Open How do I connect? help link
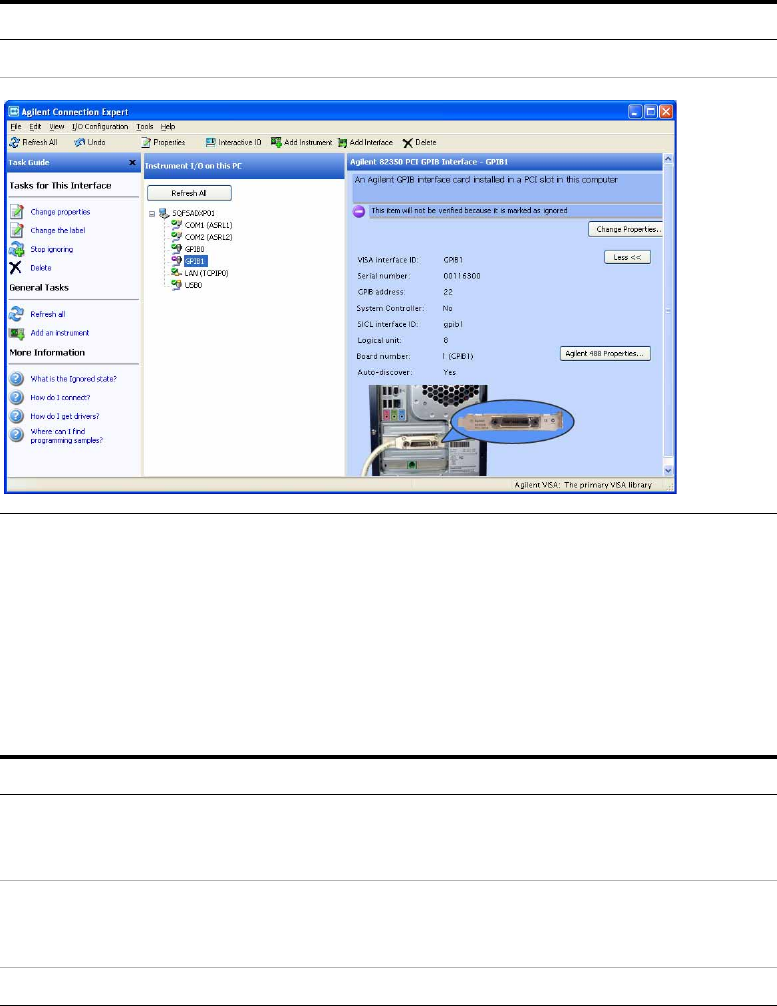 click(x=60, y=398)
